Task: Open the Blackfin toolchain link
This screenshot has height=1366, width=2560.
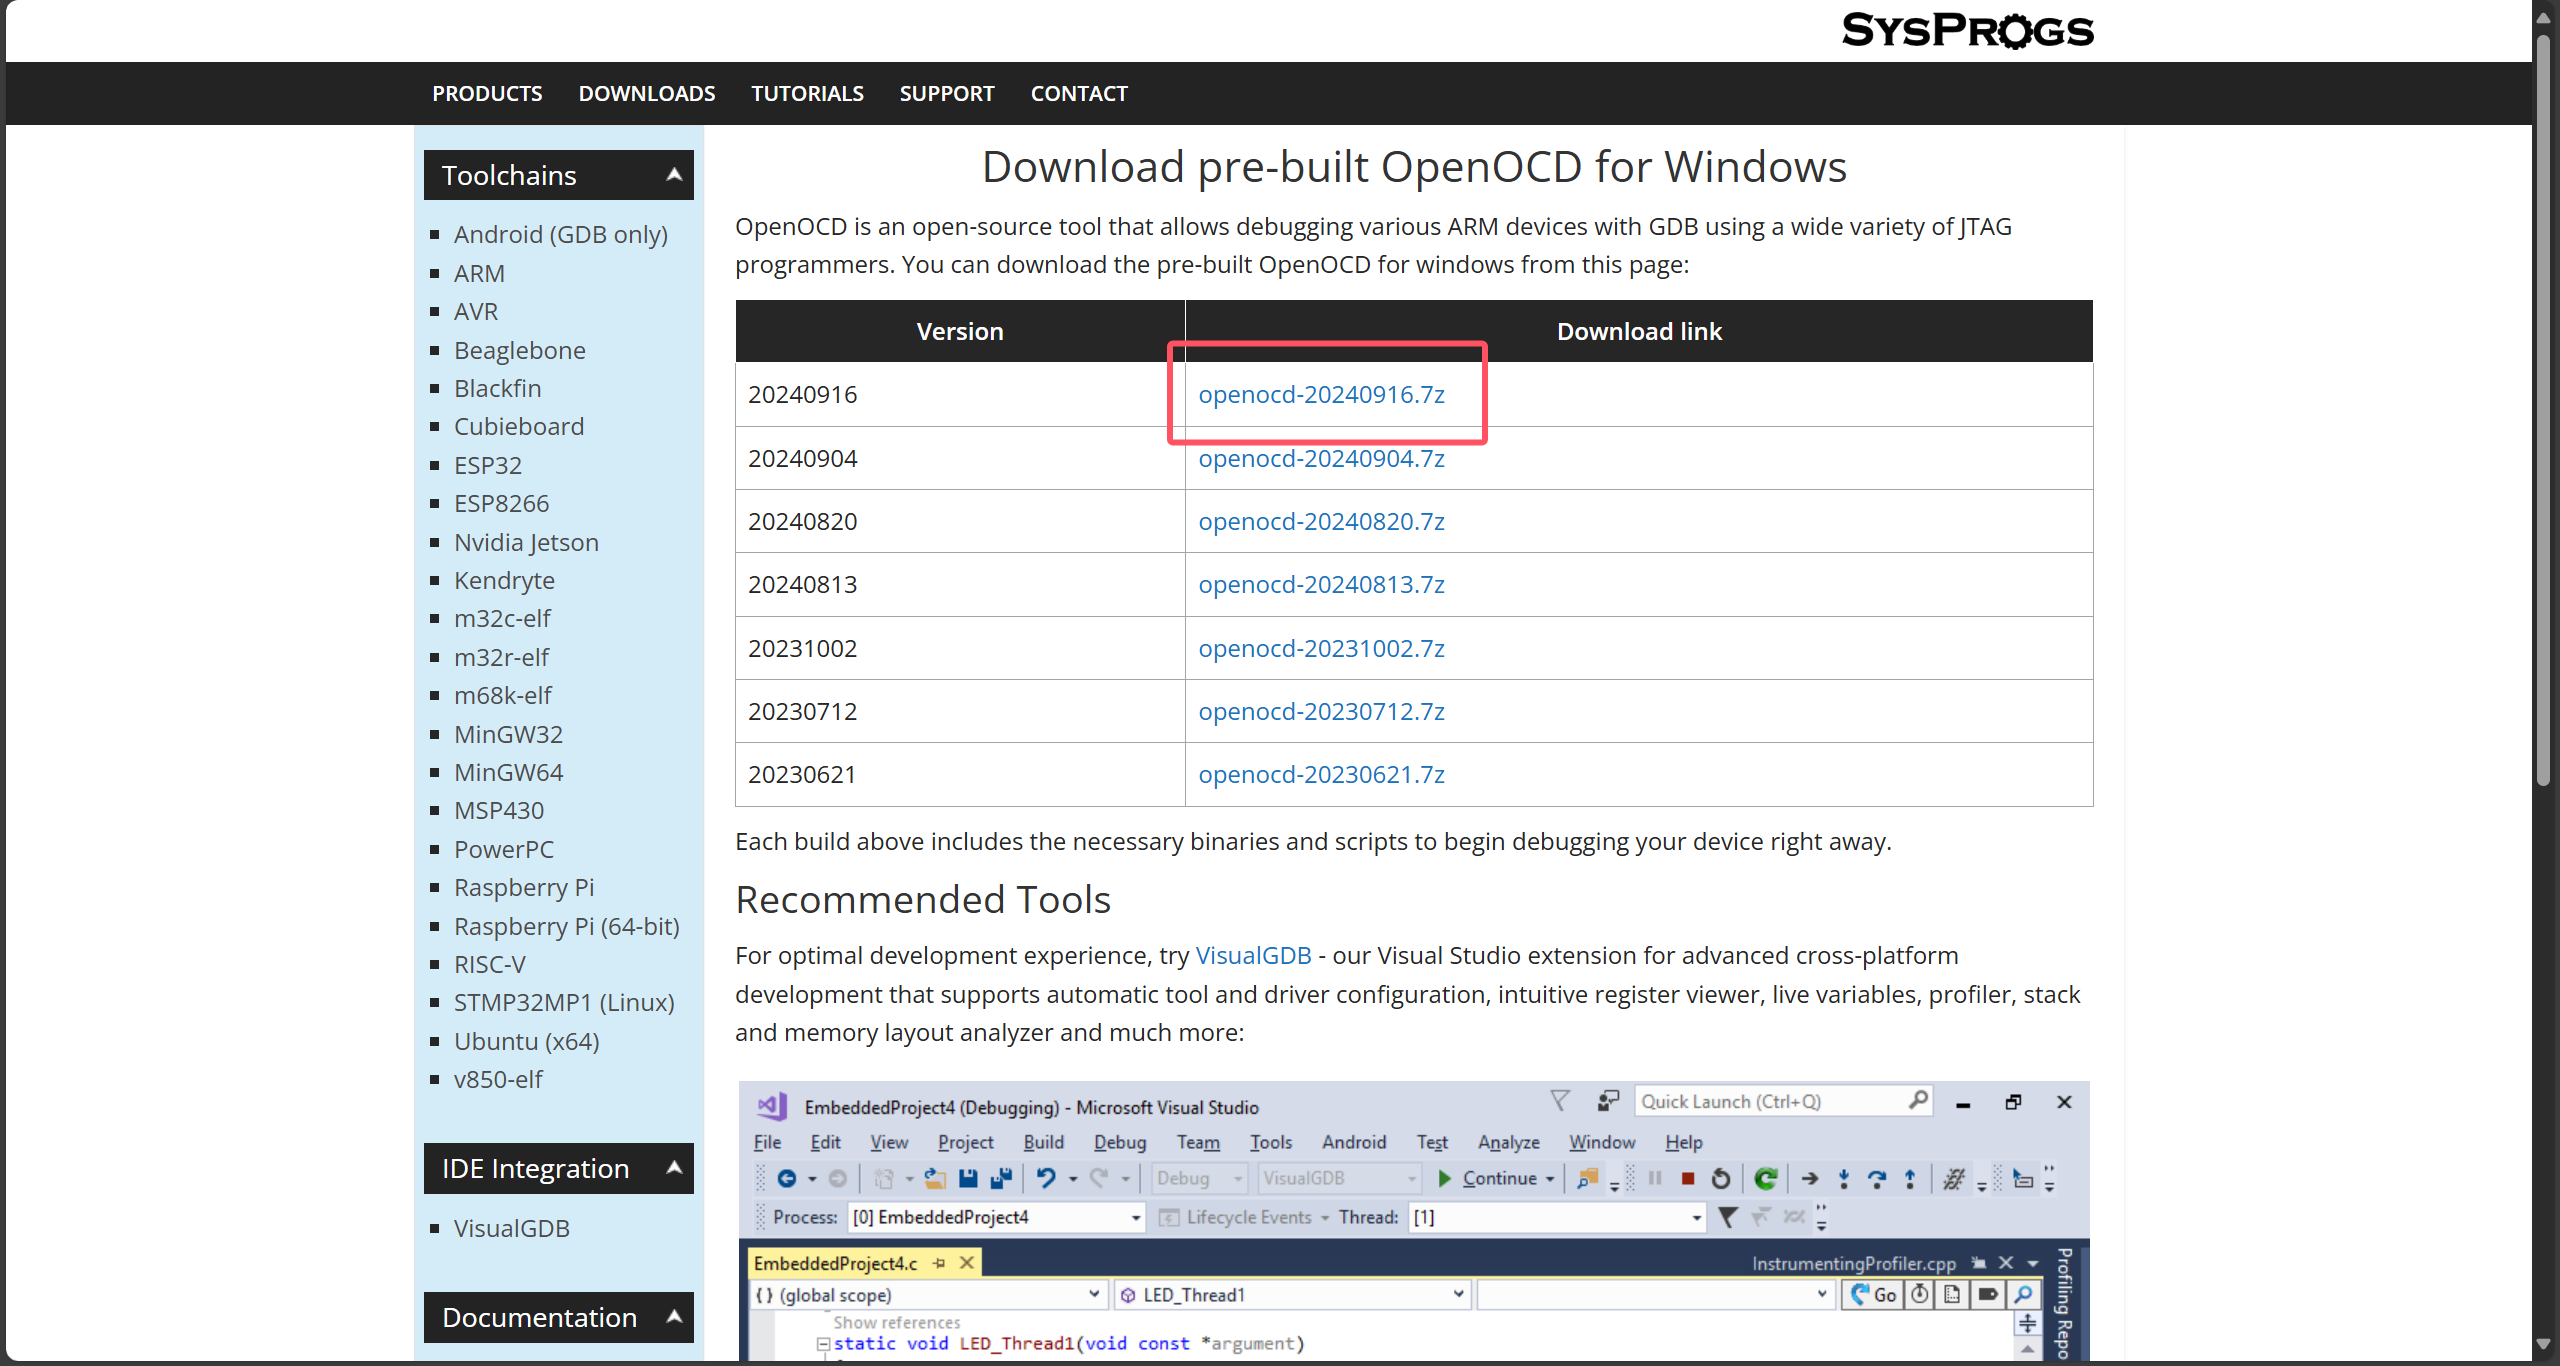Action: 497,388
